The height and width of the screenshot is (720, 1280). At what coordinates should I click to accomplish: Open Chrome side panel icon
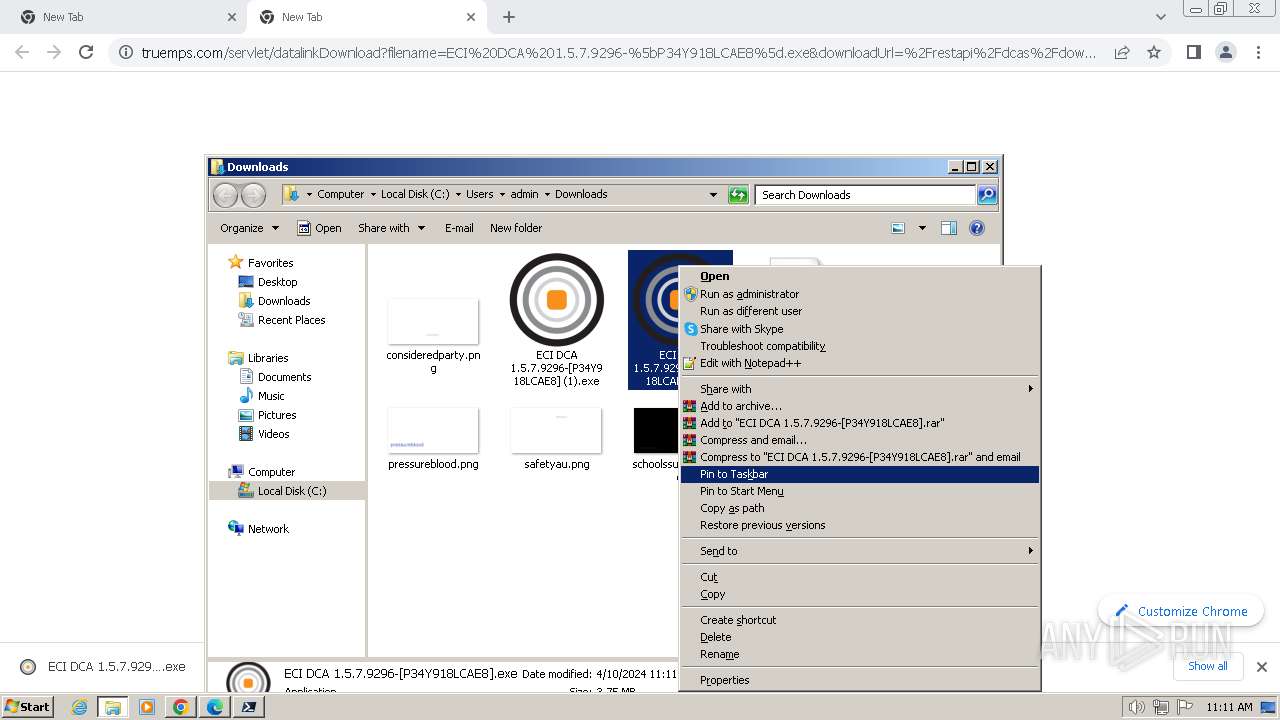(1193, 52)
